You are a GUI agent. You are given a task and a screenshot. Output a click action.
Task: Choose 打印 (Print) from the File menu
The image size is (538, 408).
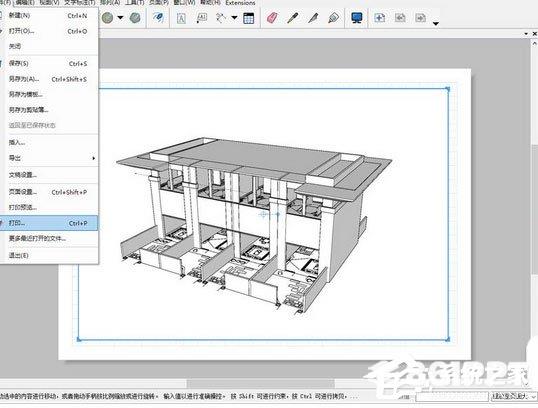coord(49,223)
